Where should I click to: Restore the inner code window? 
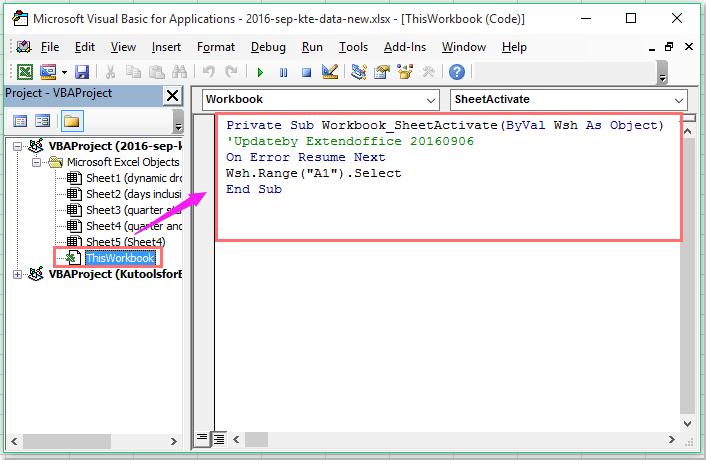click(x=669, y=46)
